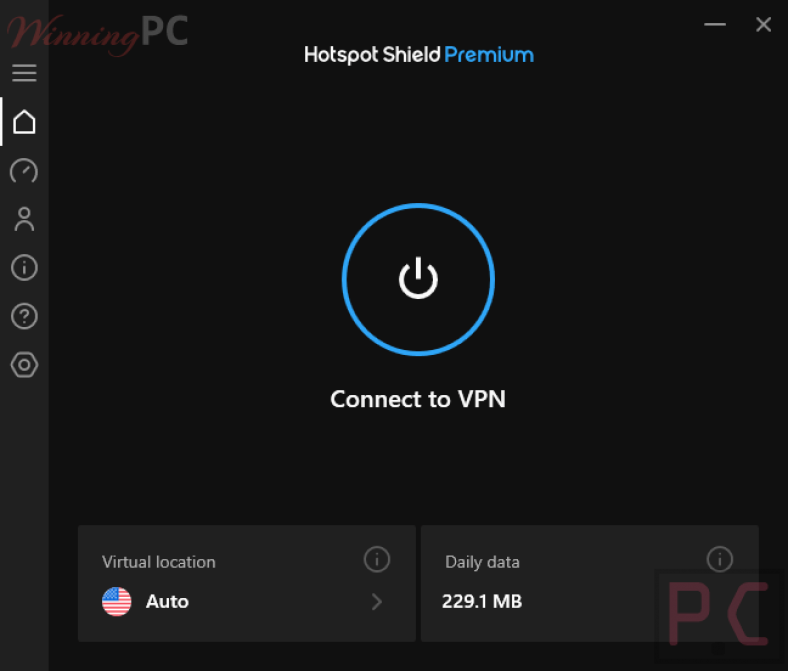788x671 pixels.
Task: Go to the Home screen icon
Action: click(x=24, y=122)
